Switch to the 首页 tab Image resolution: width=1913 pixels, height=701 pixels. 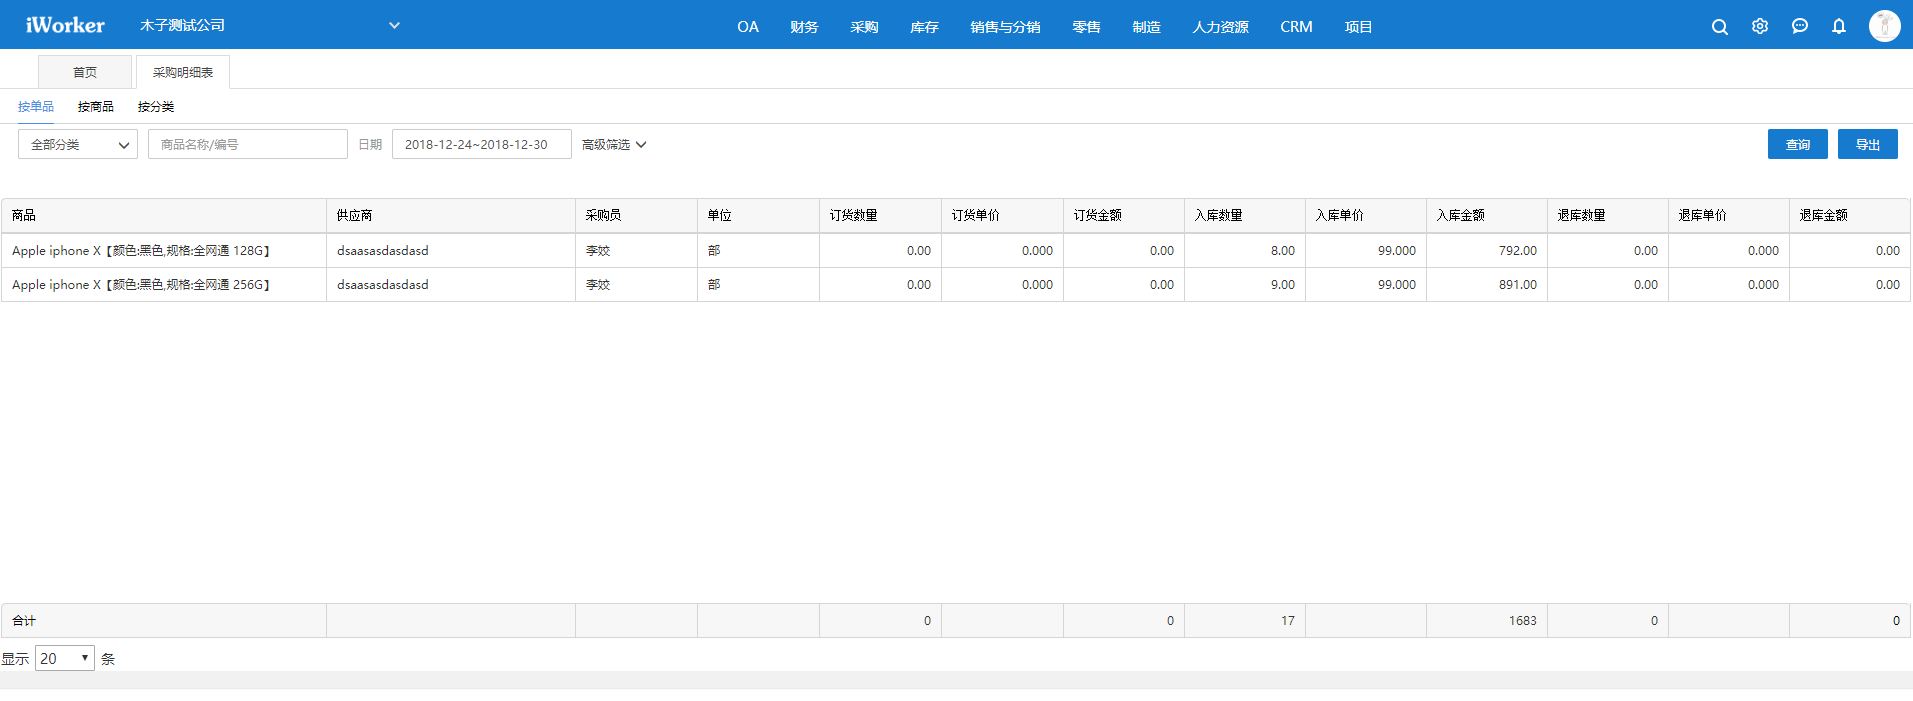tap(85, 72)
